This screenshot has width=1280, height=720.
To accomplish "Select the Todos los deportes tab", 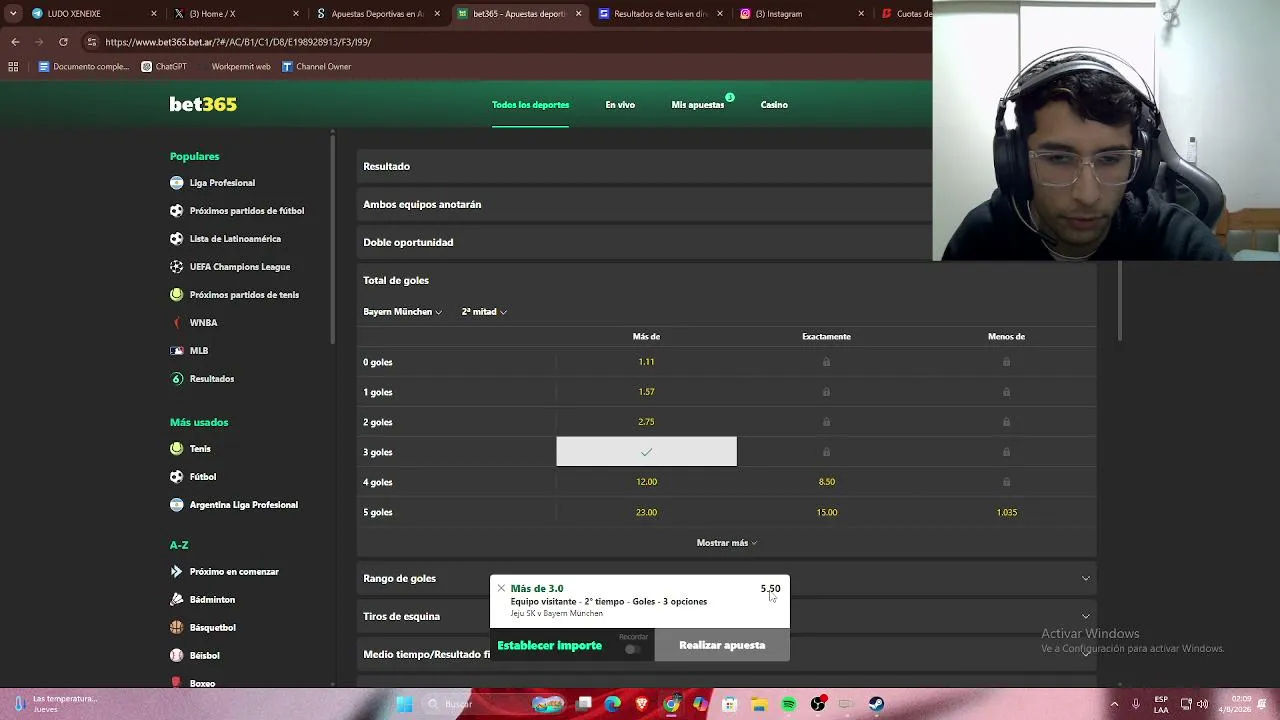I will click(530, 105).
